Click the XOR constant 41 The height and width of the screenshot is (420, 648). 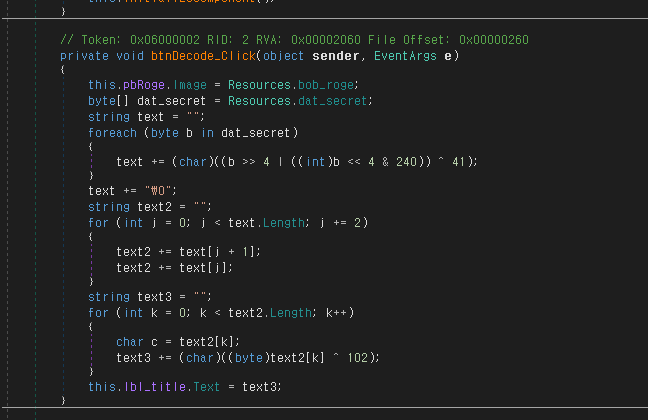point(458,162)
